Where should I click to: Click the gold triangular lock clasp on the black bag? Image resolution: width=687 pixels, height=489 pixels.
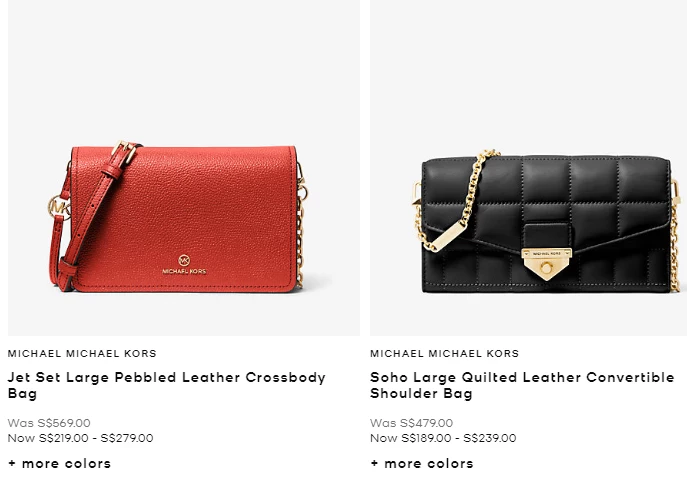(546, 264)
